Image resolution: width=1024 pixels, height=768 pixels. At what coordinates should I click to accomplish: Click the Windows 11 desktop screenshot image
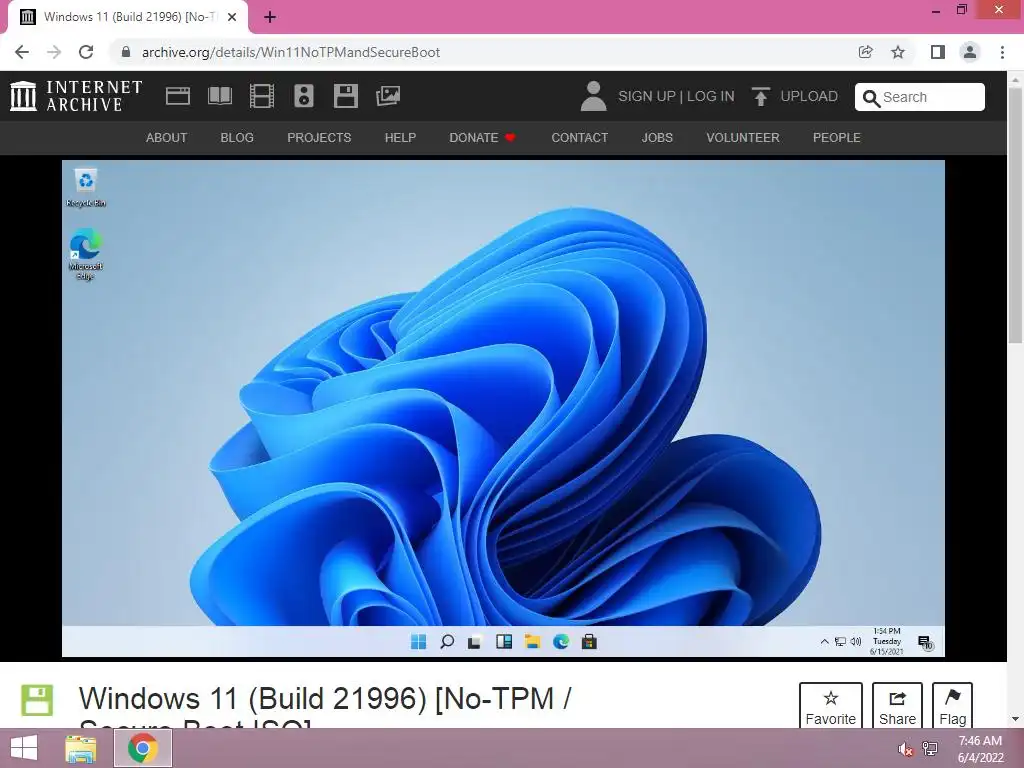(503, 408)
